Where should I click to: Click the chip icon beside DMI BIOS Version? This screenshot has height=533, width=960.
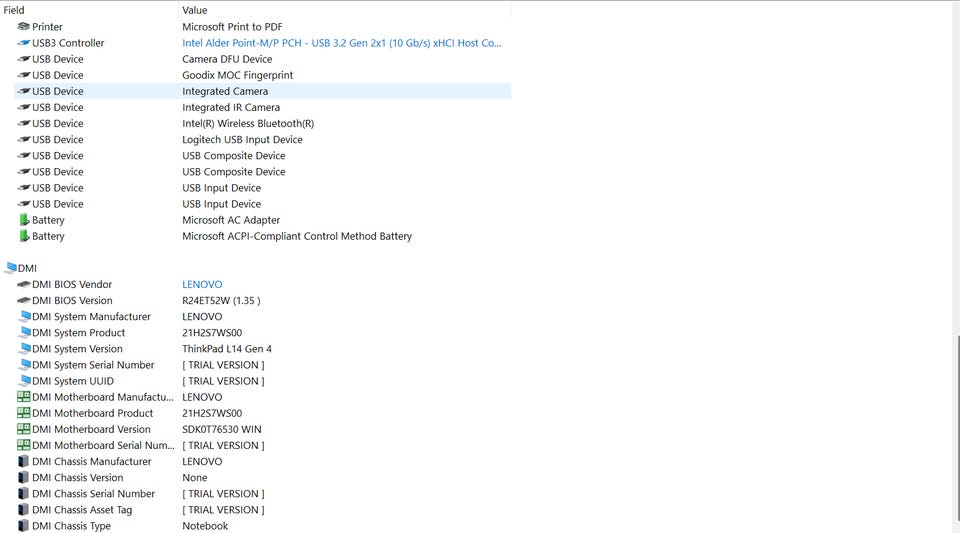[x=23, y=300]
